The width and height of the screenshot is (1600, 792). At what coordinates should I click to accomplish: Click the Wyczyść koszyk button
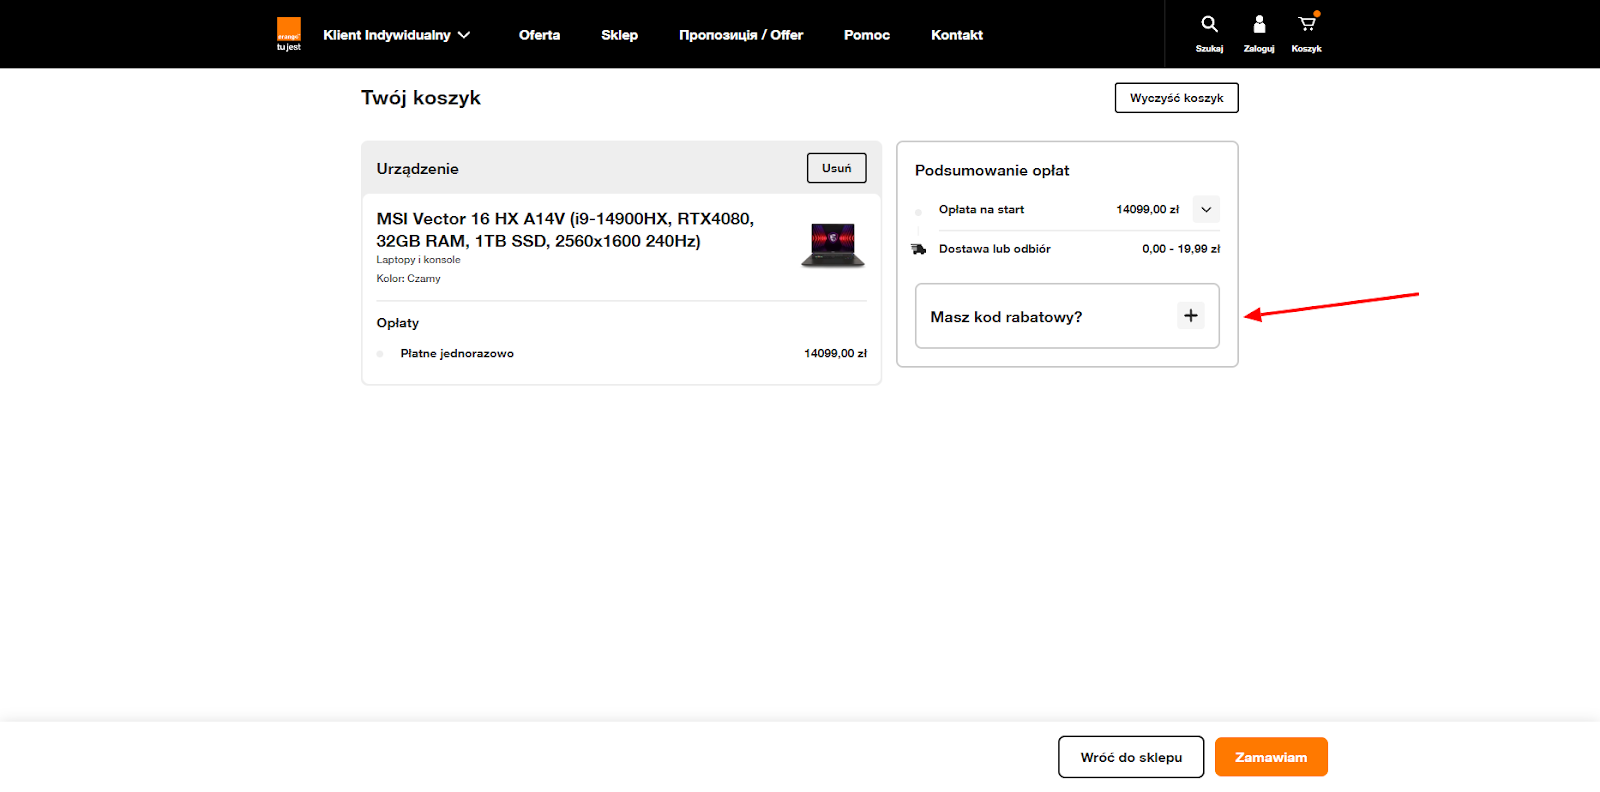click(1177, 98)
